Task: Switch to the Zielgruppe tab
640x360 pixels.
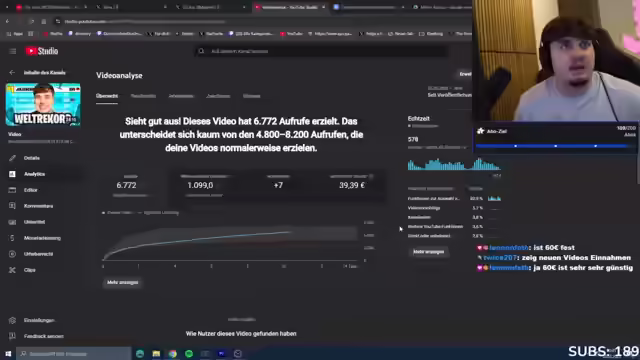Action: coord(218,96)
